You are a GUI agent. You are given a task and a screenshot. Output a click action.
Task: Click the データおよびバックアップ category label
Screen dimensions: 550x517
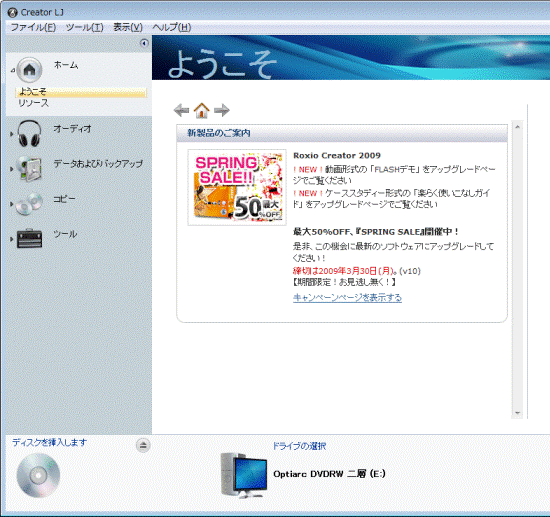(98, 164)
